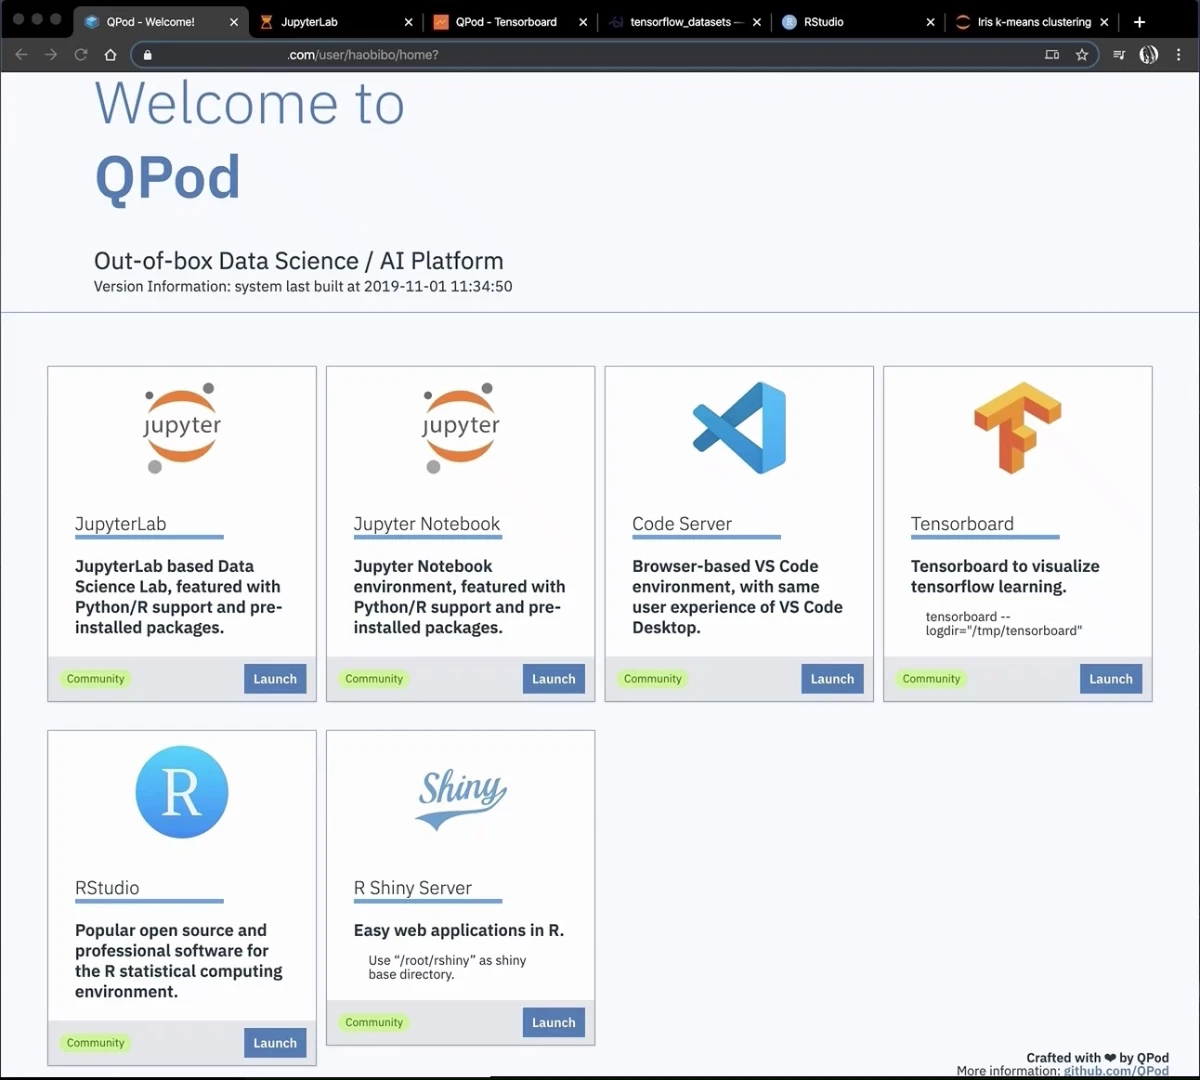Viewport: 1200px width, 1080px height.
Task: Close the JupyterLab browser tab
Action: 408,22
